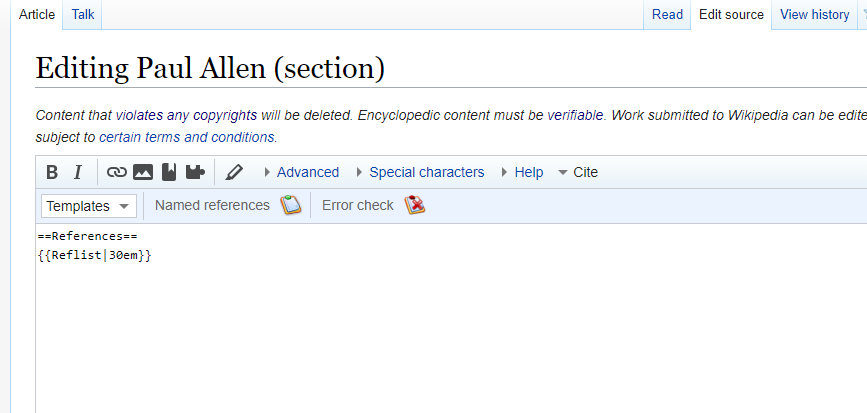Image resolution: width=867 pixels, height=413 pixels.
Task: Run Error check clipboard icon
Action: tap(415, 205)
